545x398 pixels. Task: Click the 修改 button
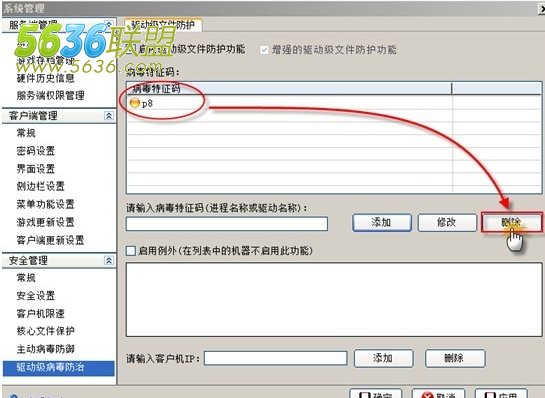(x=447, y=222)
